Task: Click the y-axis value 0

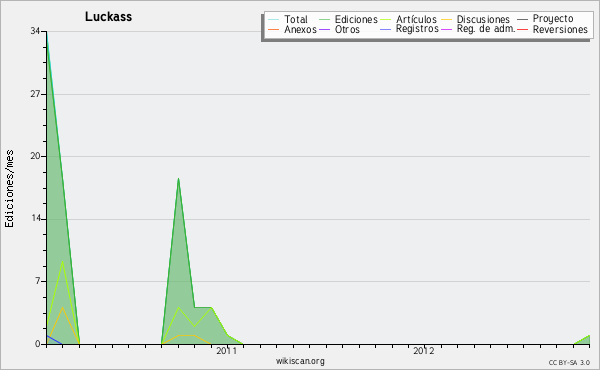Action: point(38,344)
